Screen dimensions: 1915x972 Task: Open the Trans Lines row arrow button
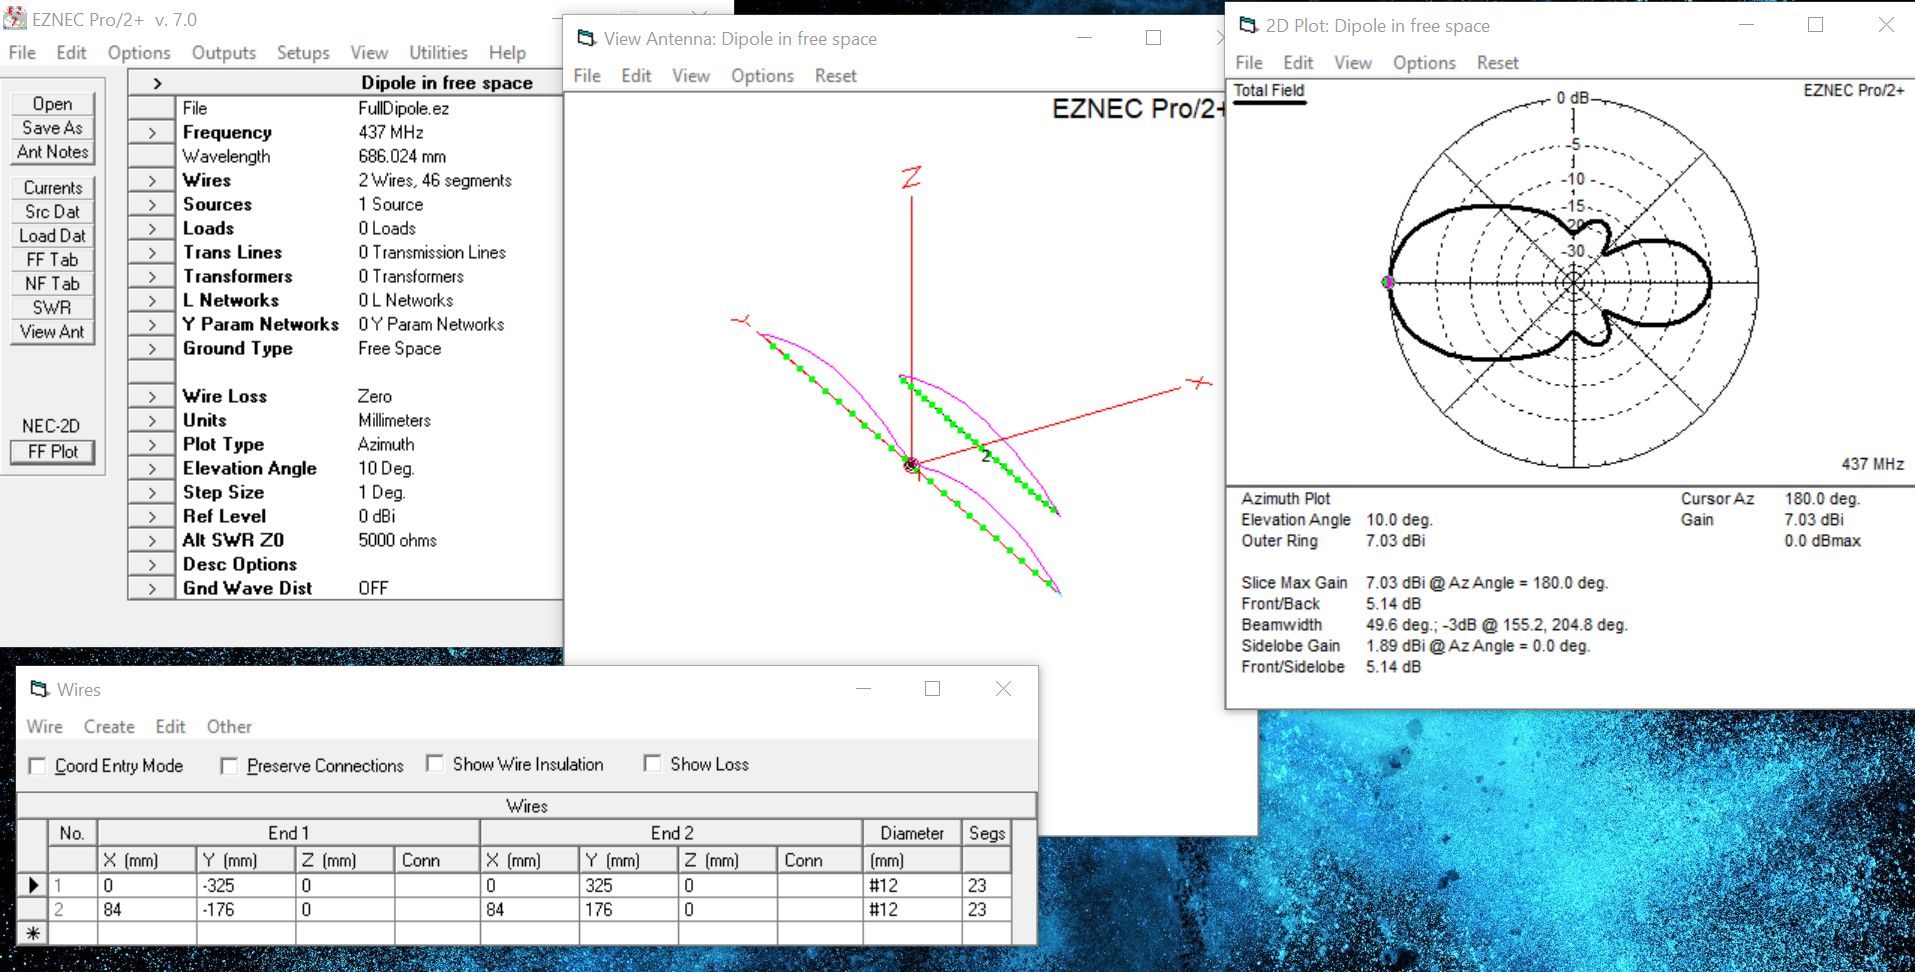click(x=152, y=252)
